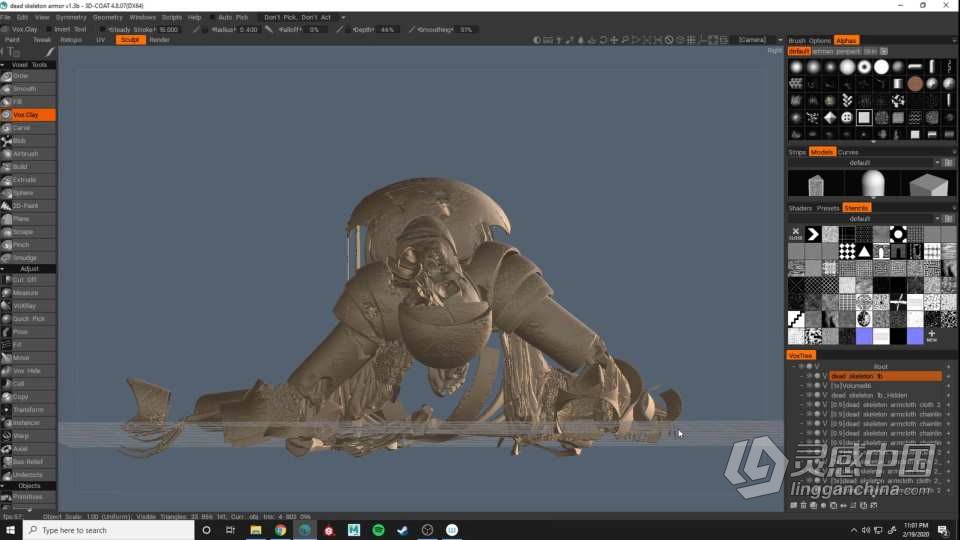Open the Models 'default' folder dropdown
This screenshot has width=960, height=540.
[x=937, y=163]
